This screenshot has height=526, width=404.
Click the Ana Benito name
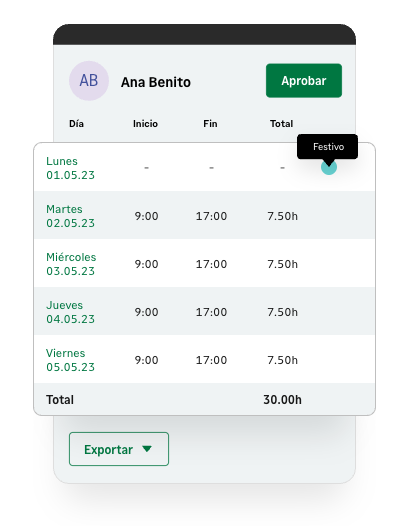[156, 82]
